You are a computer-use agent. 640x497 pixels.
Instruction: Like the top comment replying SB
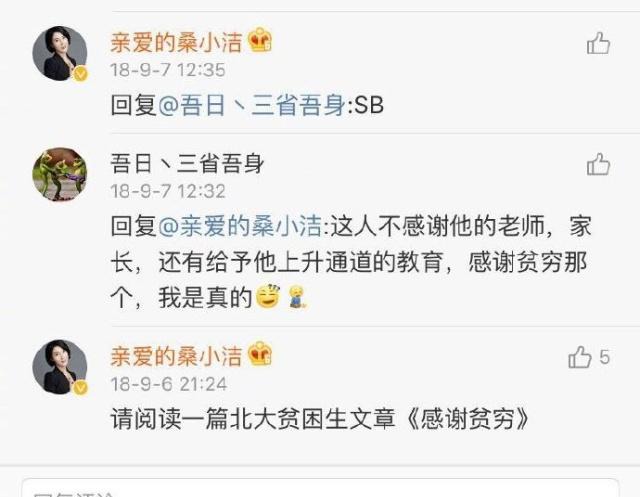pyautogui.click(x=598, y=43)
